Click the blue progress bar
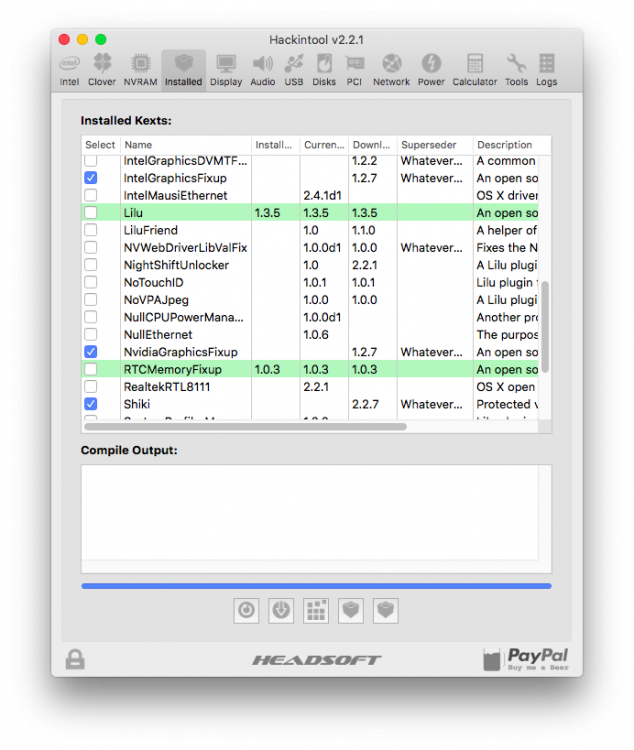 (x=316, y=586)
